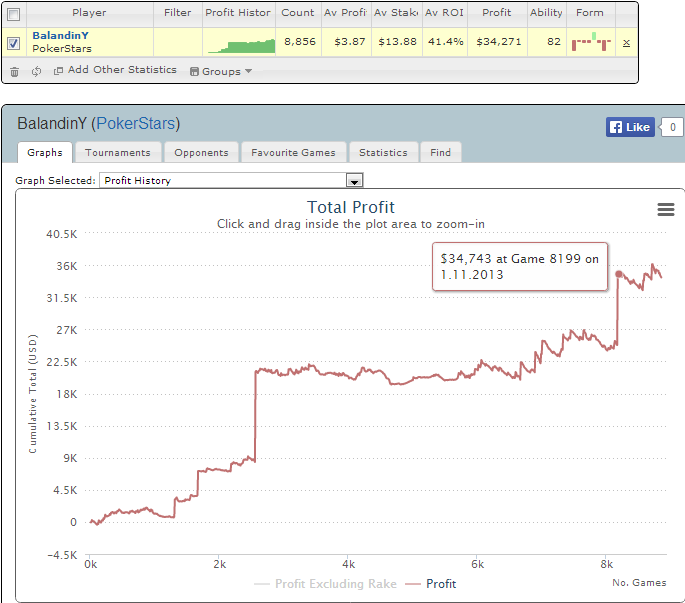This screenshot has width=685, height=603.
Task: Remove BalandinY row with x icon
Action: click(x=626, y=42)
